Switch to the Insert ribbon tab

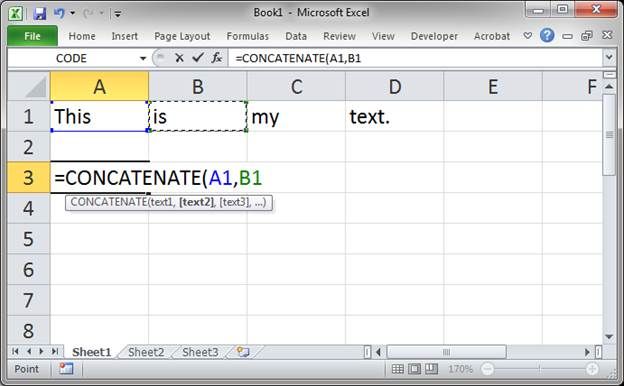click(x=125, y=36)
